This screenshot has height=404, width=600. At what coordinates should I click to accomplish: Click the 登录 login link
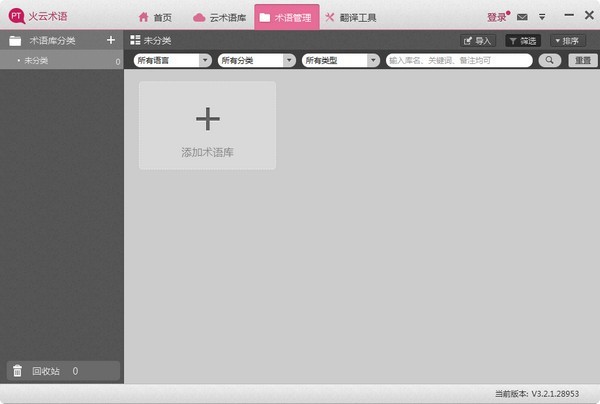click(496, 17)
